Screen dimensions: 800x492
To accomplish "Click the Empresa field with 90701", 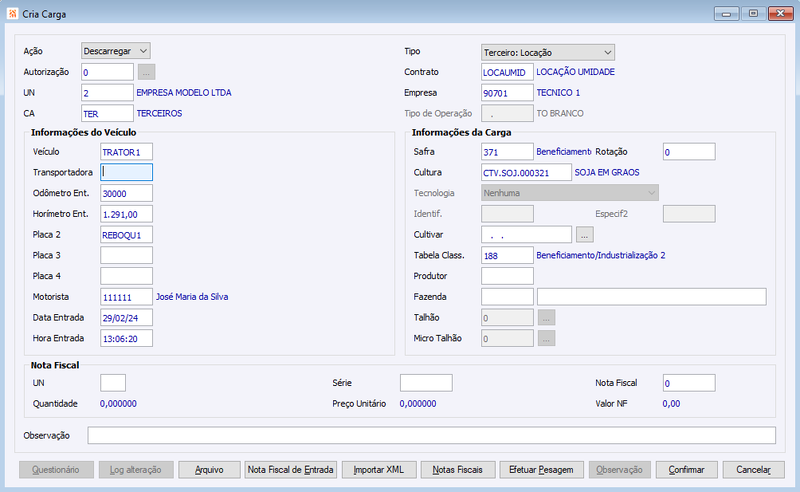I will tap(507, 92).
